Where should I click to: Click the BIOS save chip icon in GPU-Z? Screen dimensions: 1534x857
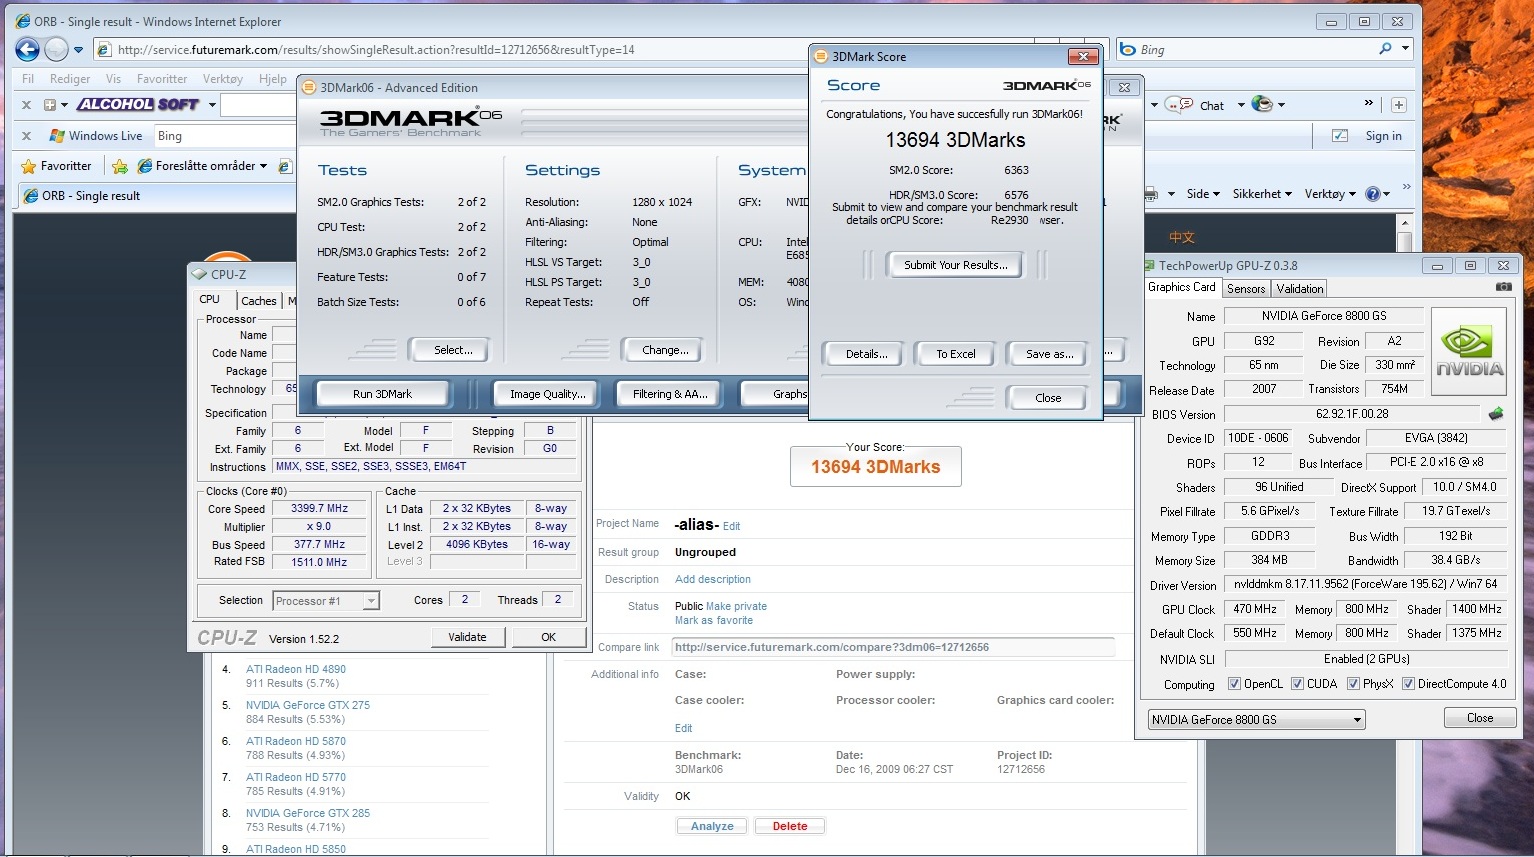pos(1496,413)
